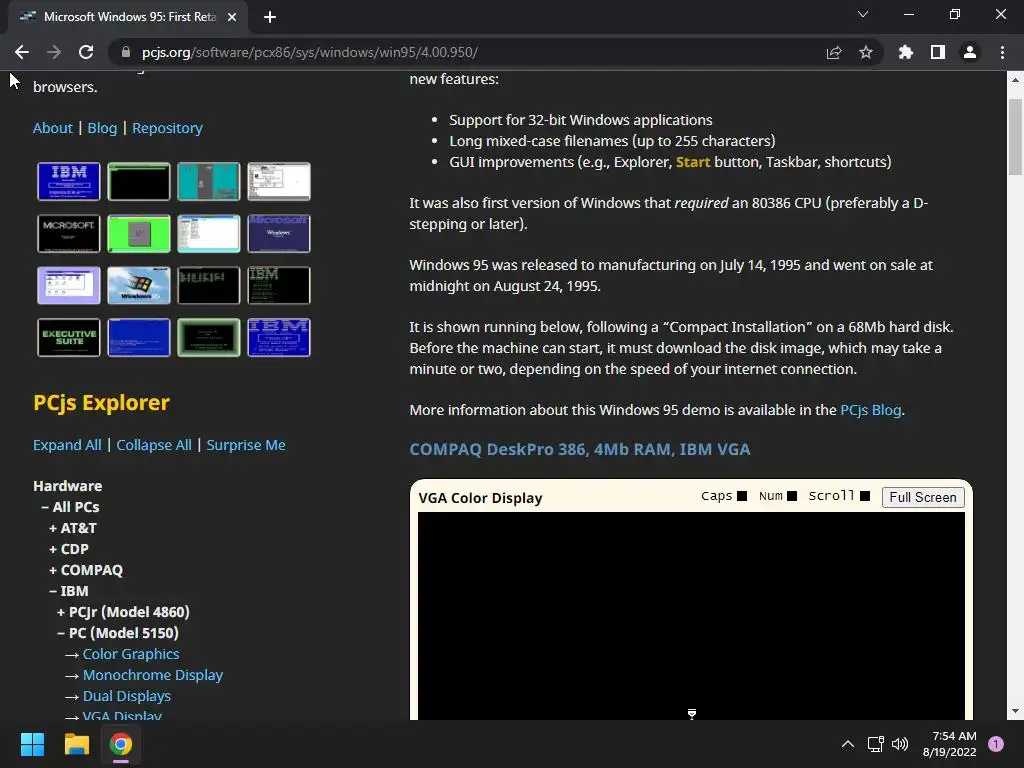Click Expand All in PCjs Explorer
The width and height of the screenshot is (1024, 768).
[67, 445]
